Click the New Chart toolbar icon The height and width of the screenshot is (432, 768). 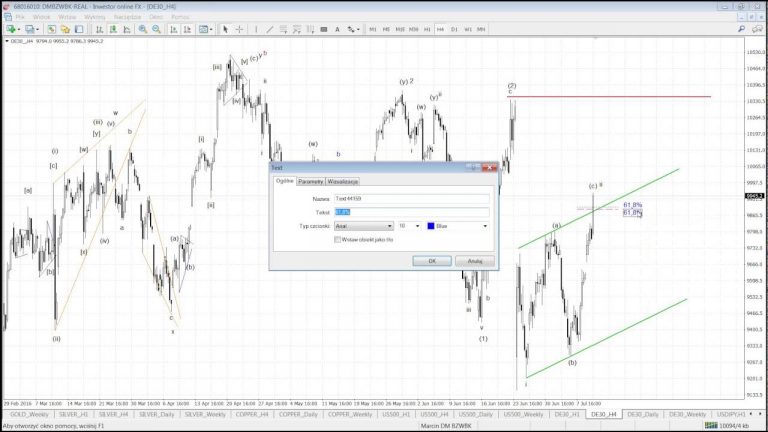(10, 29)
